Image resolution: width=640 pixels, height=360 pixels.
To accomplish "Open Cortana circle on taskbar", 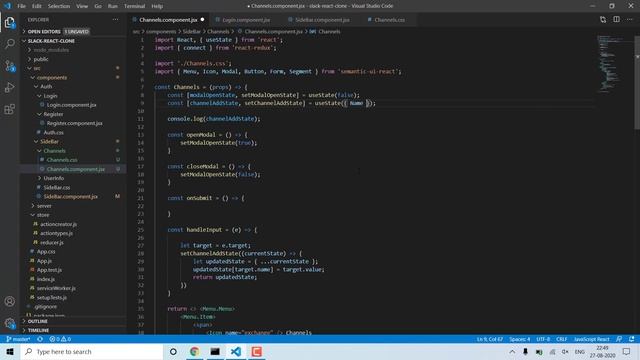I will coord(173,351).
